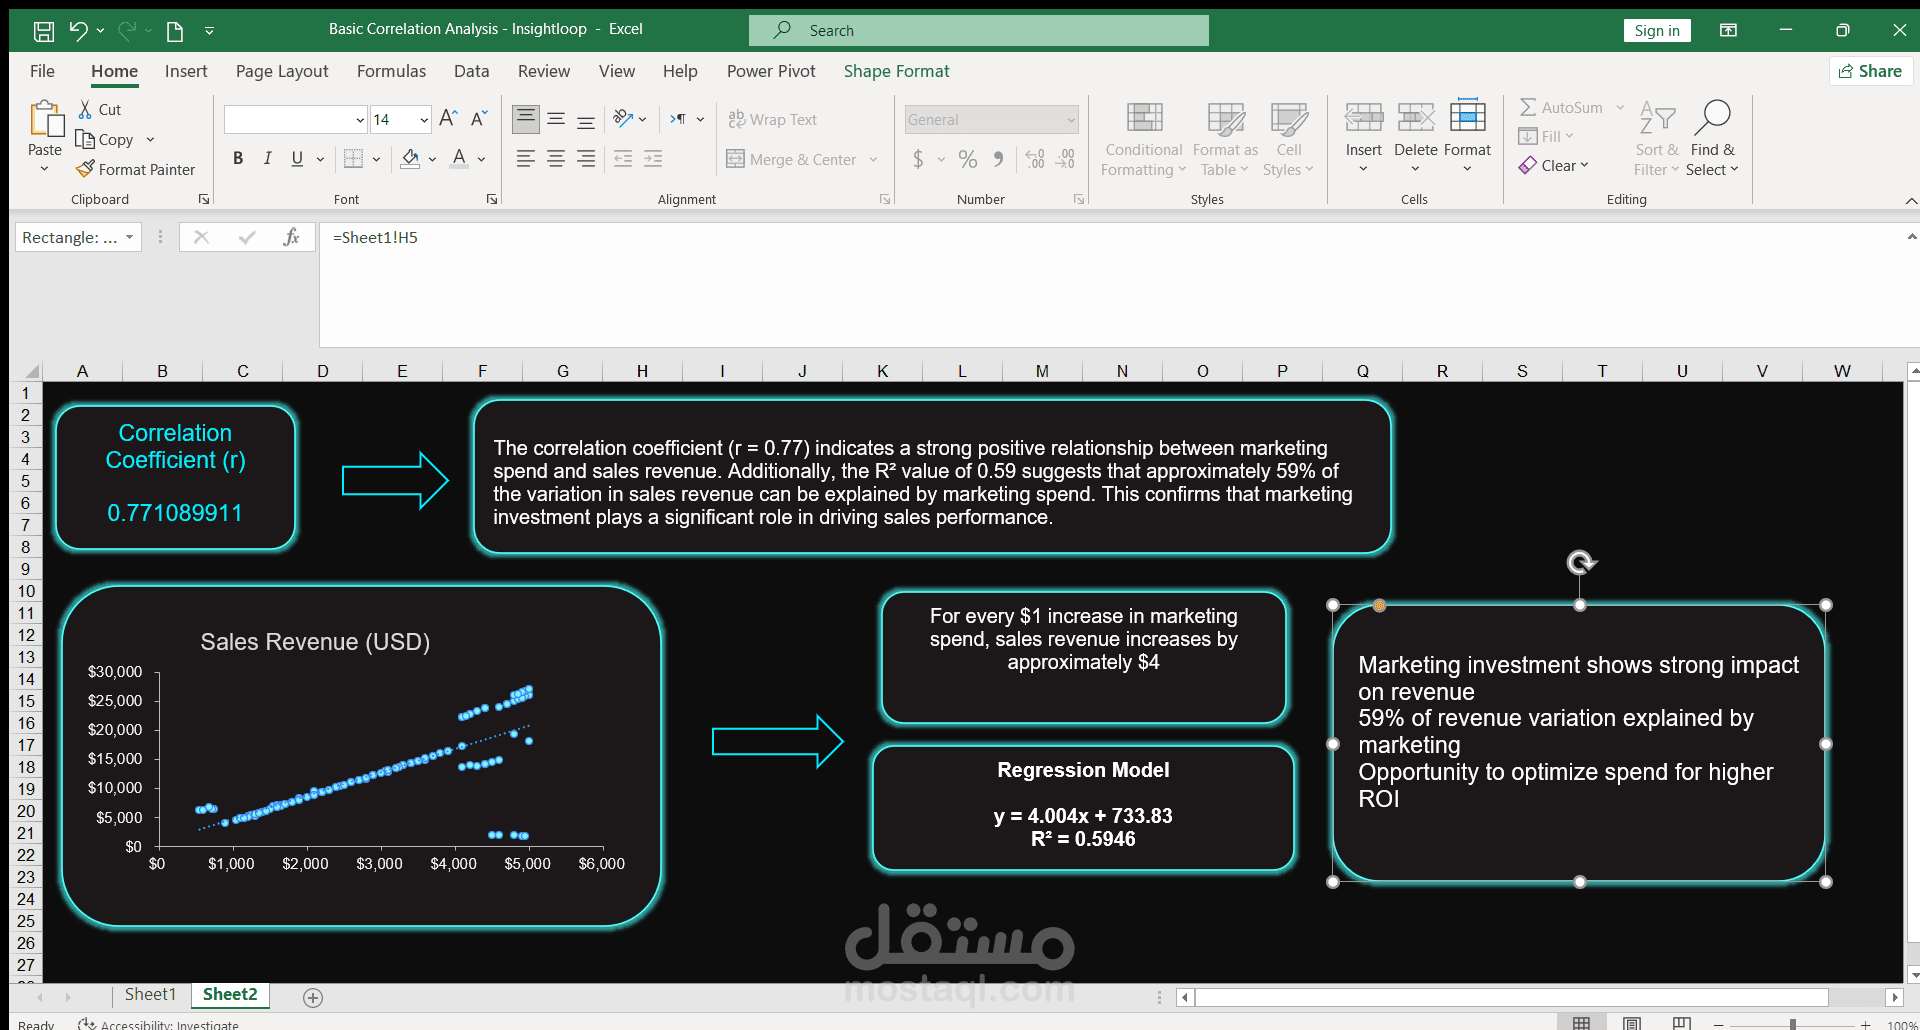The height and width of the screenshot is (1030, 1920).
Task: Select the Increase Font Size icon
Action: (446, 117)
